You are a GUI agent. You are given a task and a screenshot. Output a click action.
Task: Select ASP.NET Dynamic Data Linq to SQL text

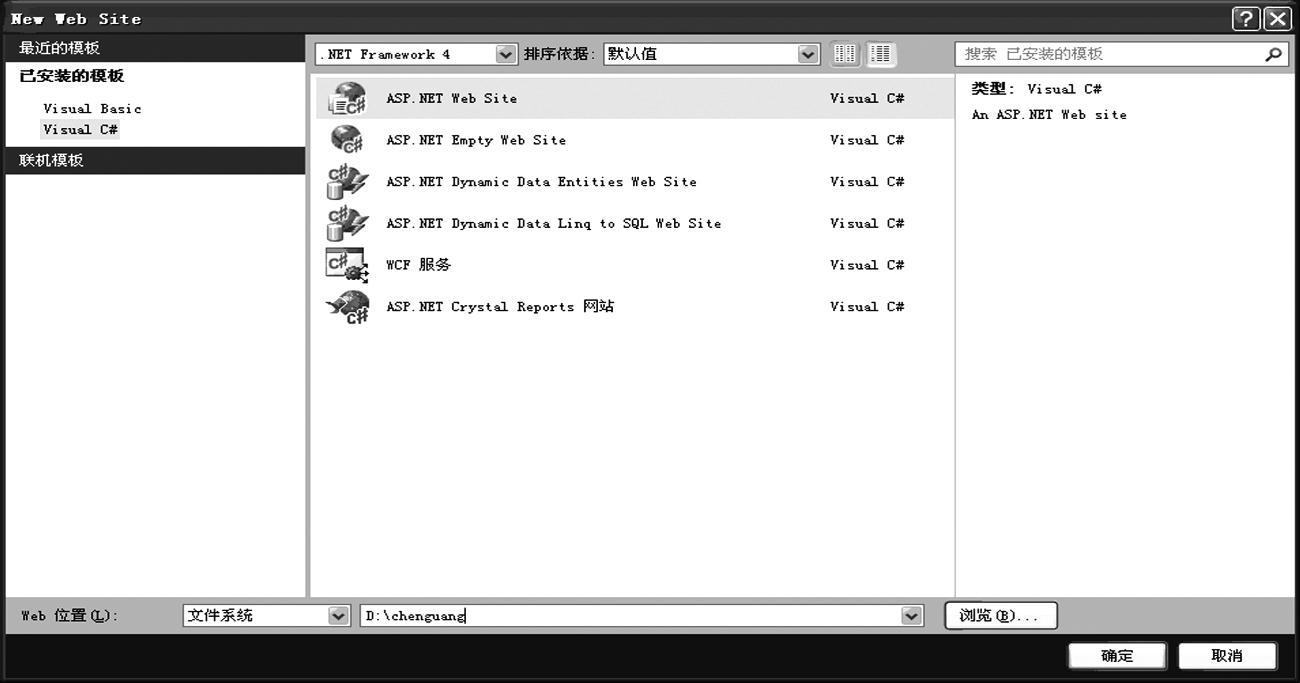coord(553,223)
